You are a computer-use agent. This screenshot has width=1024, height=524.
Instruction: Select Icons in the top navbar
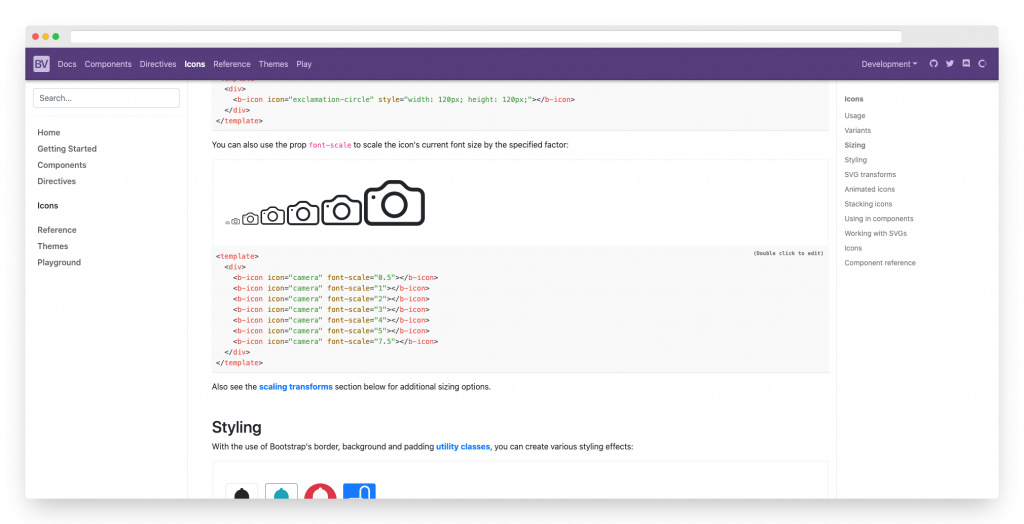(195, 64)
